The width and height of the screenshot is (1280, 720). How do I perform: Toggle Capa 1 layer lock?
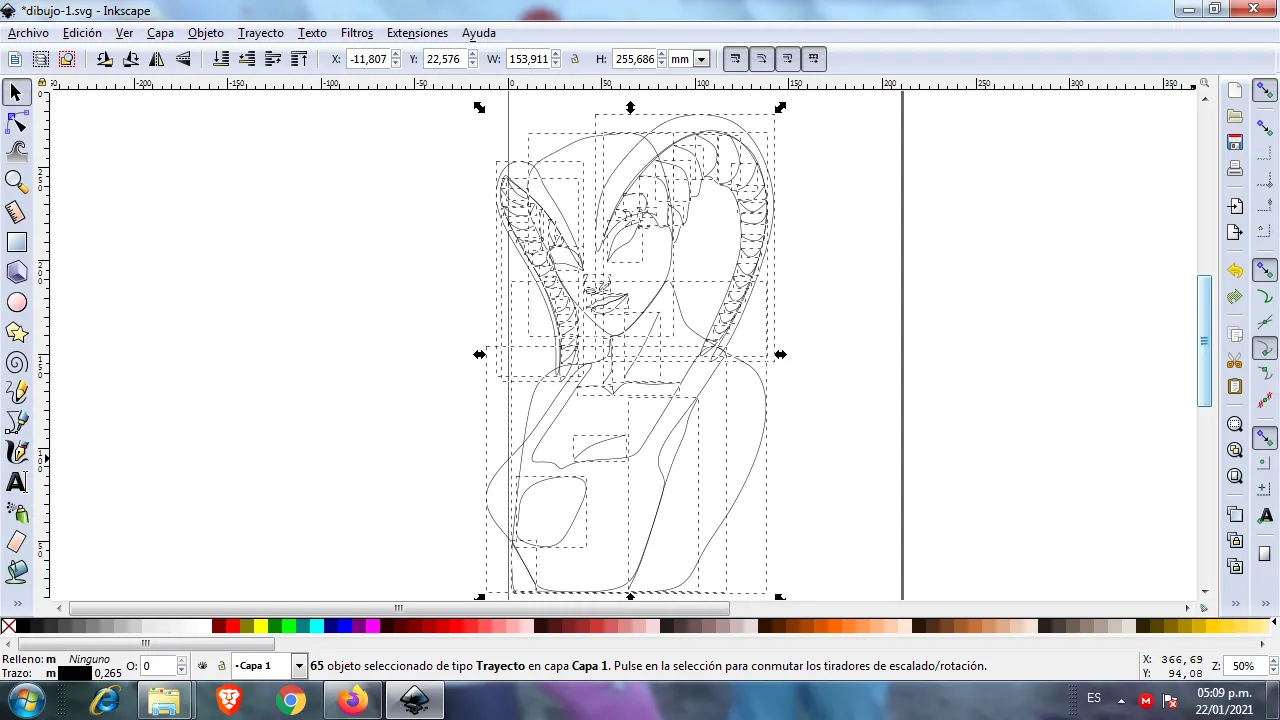pos(221,666)
